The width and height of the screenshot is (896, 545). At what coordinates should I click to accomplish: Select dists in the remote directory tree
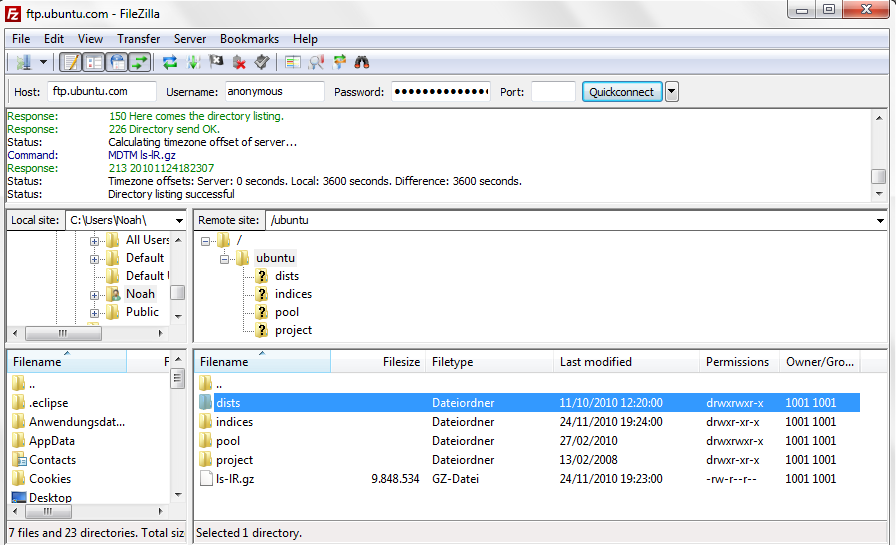[287, 276]
